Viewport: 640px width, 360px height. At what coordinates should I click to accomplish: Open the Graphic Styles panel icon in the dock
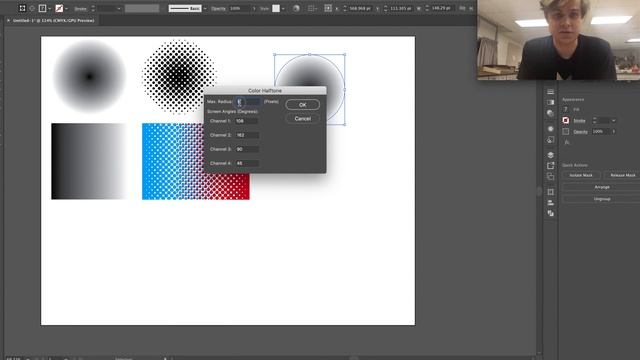(551, 140)
